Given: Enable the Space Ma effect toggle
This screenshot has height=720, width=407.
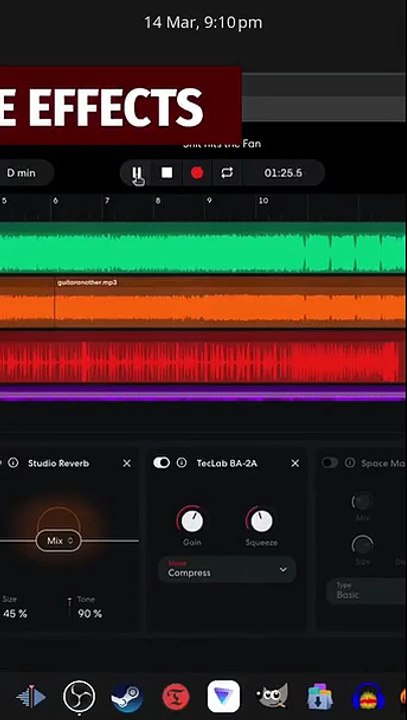Looking at the screenshot, I should coord(330,463).
